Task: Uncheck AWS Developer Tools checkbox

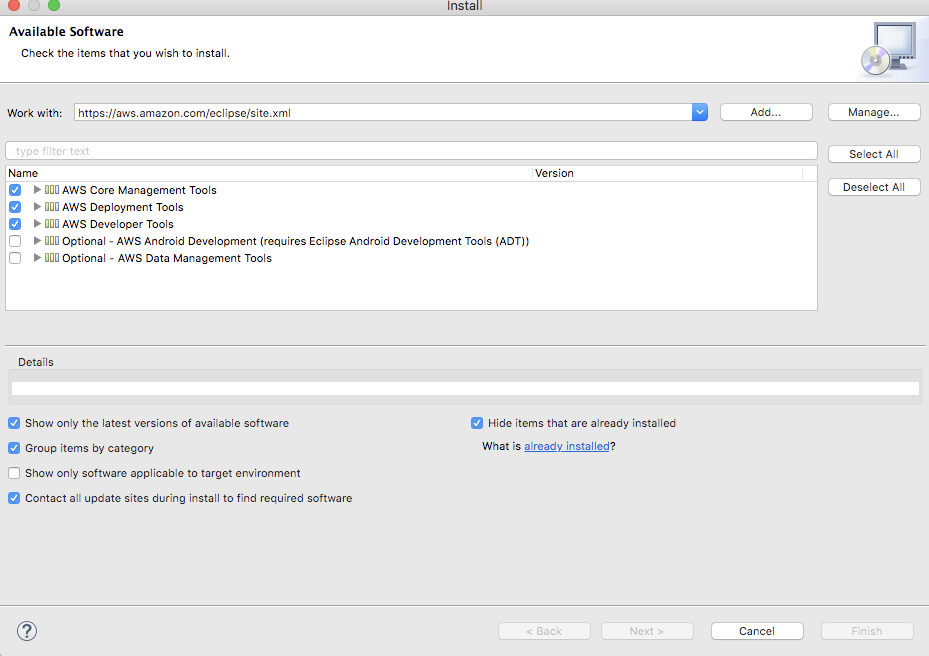Action: [x=15, y=224]
